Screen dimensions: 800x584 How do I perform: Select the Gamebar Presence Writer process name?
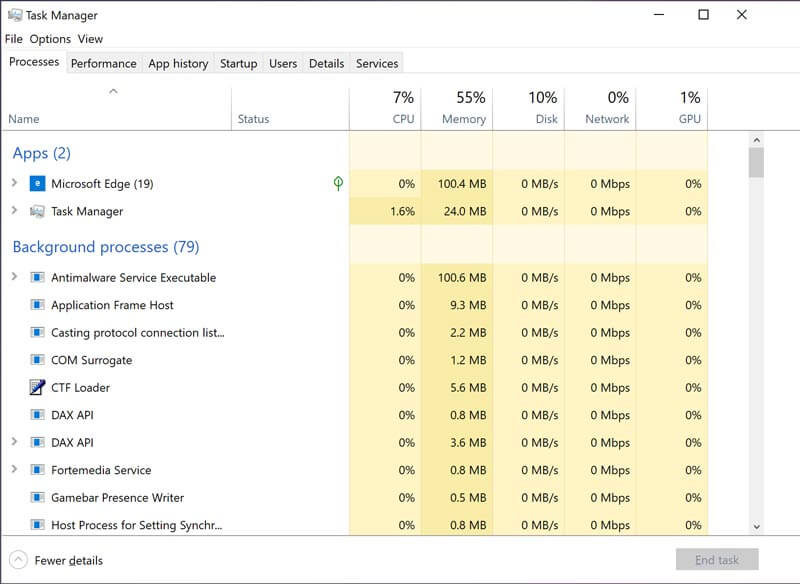(x=117, y=497)
